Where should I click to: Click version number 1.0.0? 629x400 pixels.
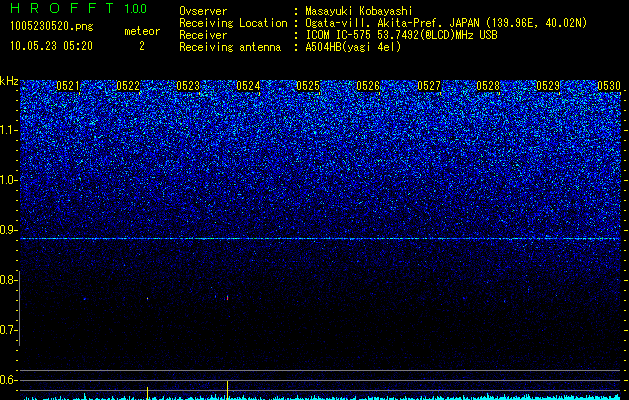click(x=136, y=8)
